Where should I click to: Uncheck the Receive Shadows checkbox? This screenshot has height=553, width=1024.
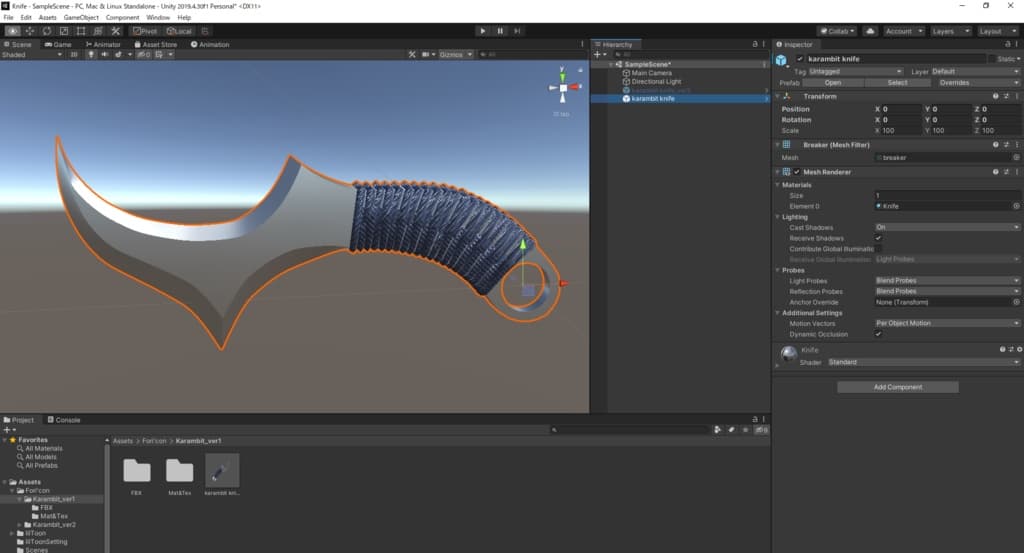(x=878, y=238)
